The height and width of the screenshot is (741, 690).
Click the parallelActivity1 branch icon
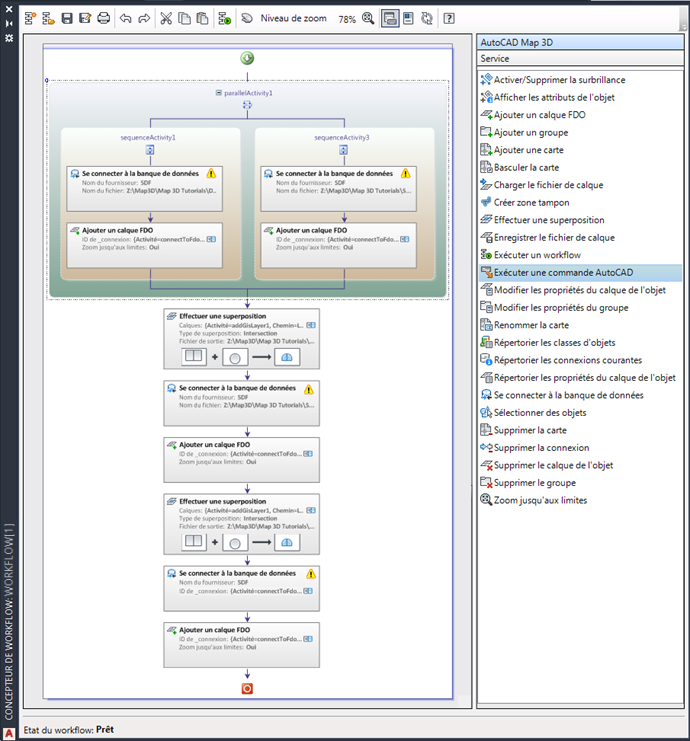point(247,105)
